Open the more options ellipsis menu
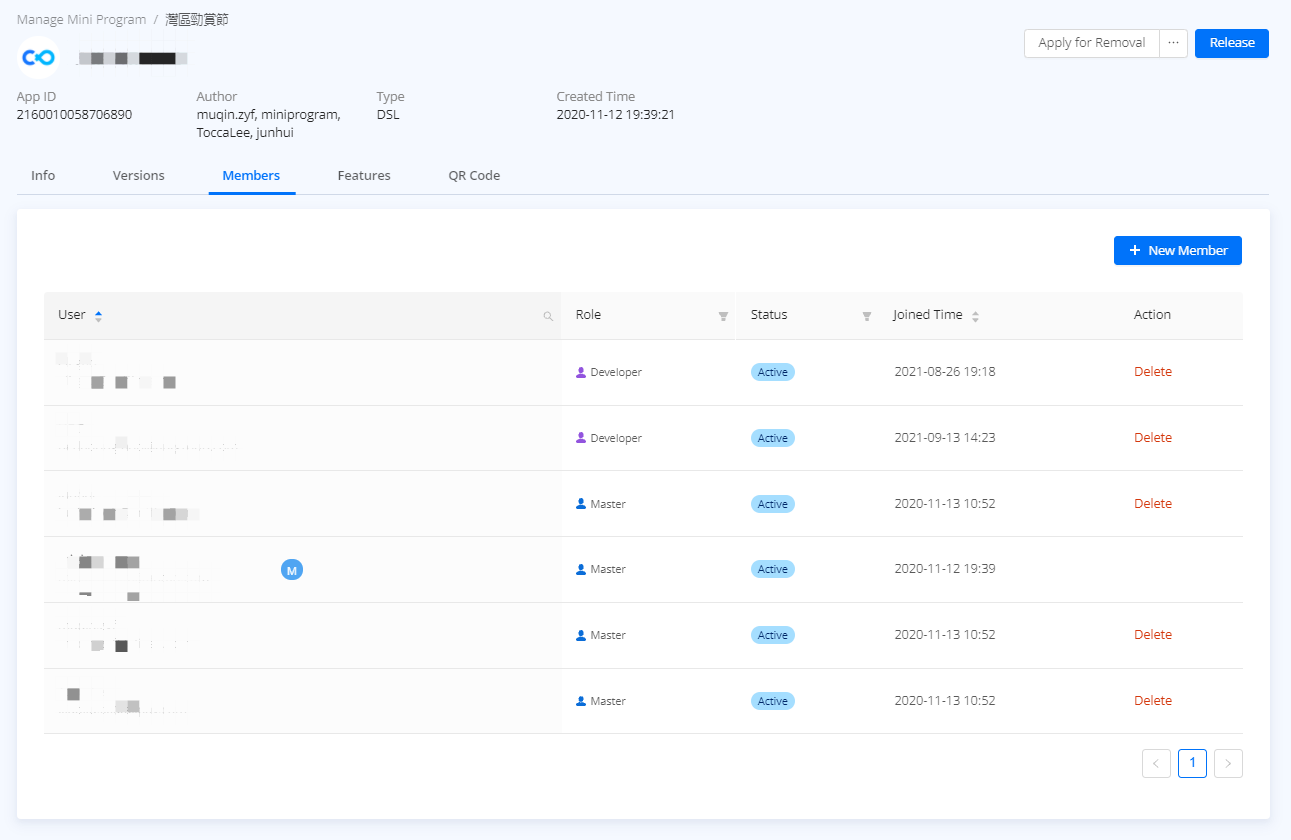The height and width of the screenshot is (840, 1291). pos(1173,43)
